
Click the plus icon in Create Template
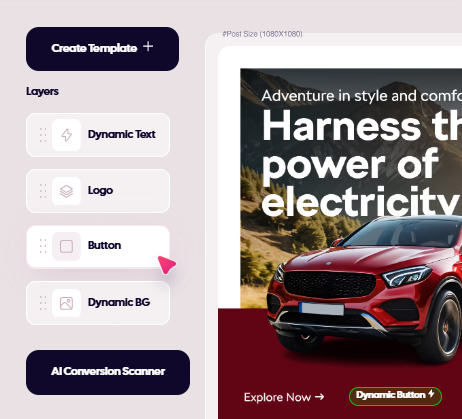(x=148, y=46)
